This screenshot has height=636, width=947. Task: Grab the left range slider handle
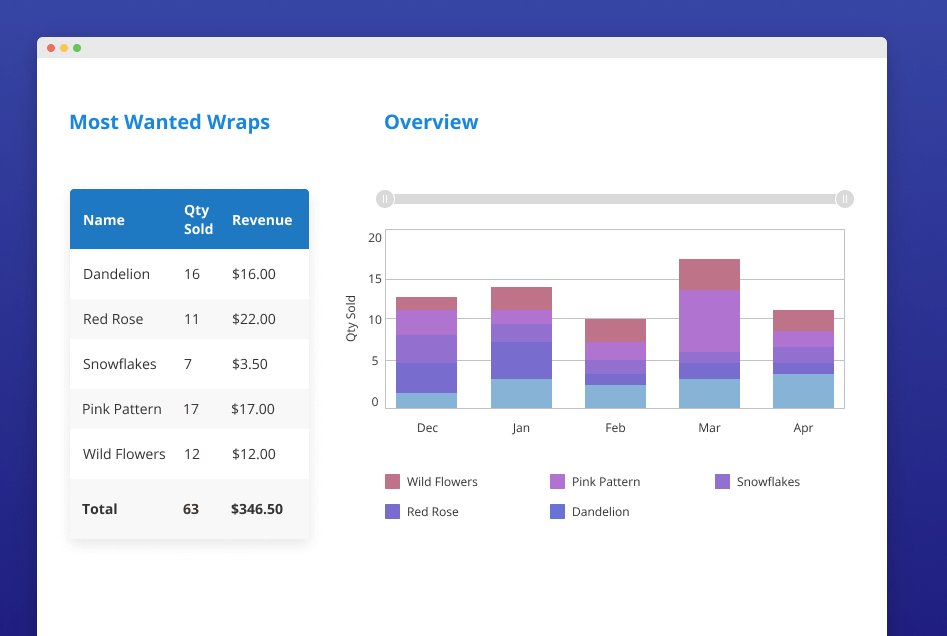click(x=385, y=199)
